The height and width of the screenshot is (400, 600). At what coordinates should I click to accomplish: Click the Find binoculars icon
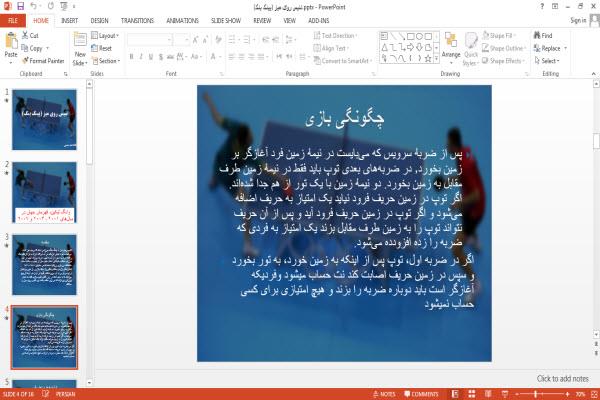(x=537, y=35)
